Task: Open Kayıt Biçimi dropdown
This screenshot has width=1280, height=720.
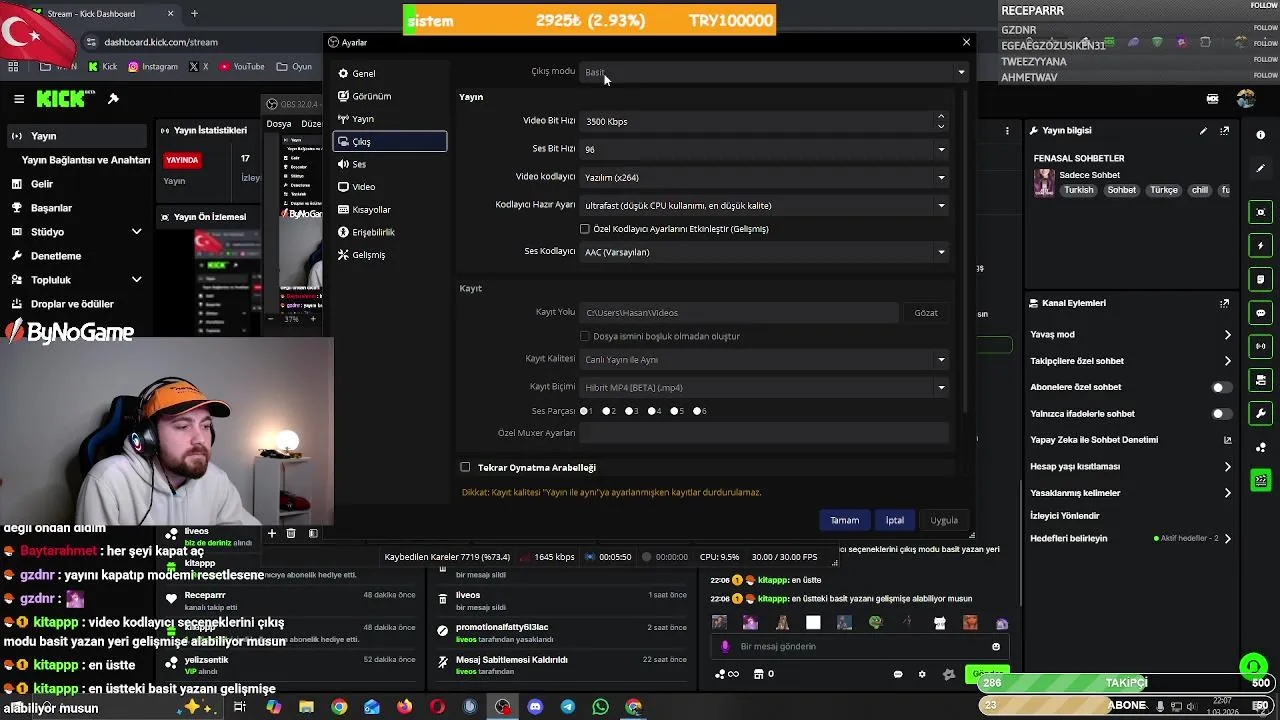Action: pos(764,387)
